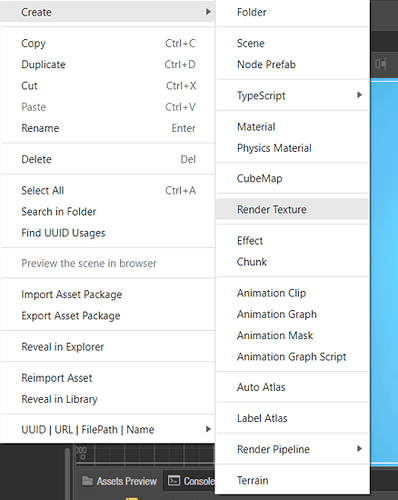
Task: Open UUID | URL | FilePath | Name entry
Action: point(107,429)
